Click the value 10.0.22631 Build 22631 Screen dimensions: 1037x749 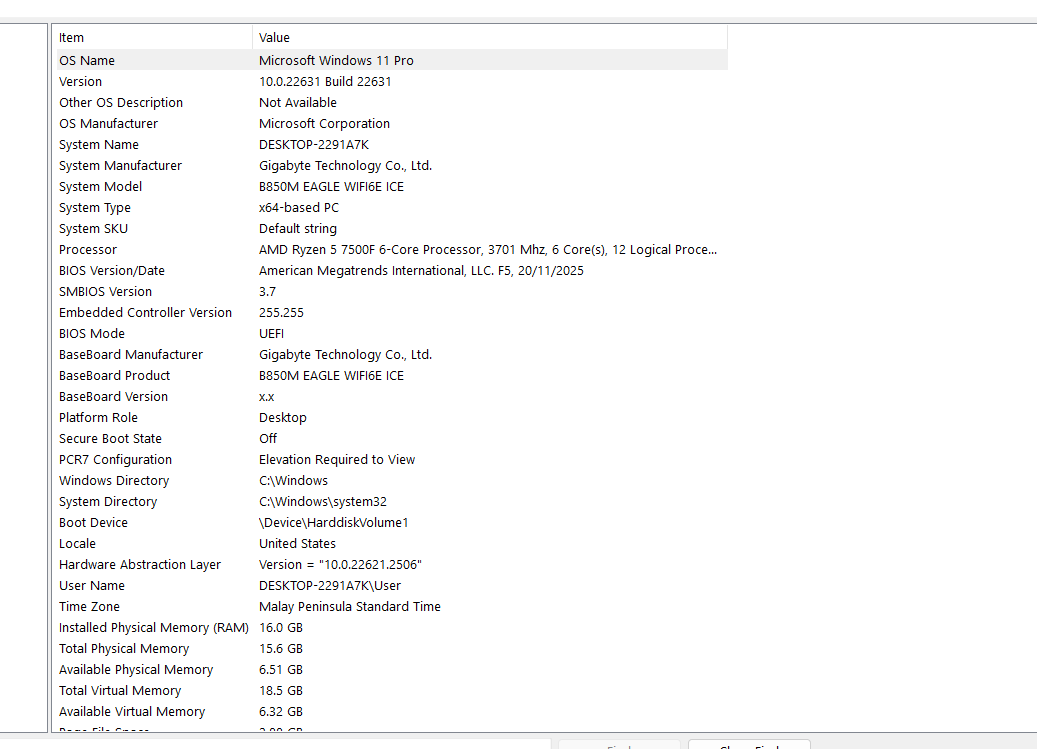[x=325, y=81]
